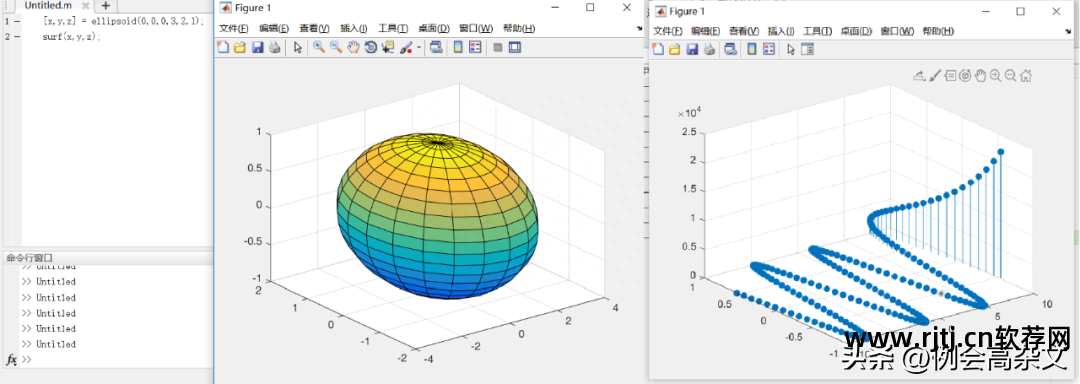Click Print Figure icon in ellipsoid figure window
The image size is (1080, 384).
coord(274,47)
